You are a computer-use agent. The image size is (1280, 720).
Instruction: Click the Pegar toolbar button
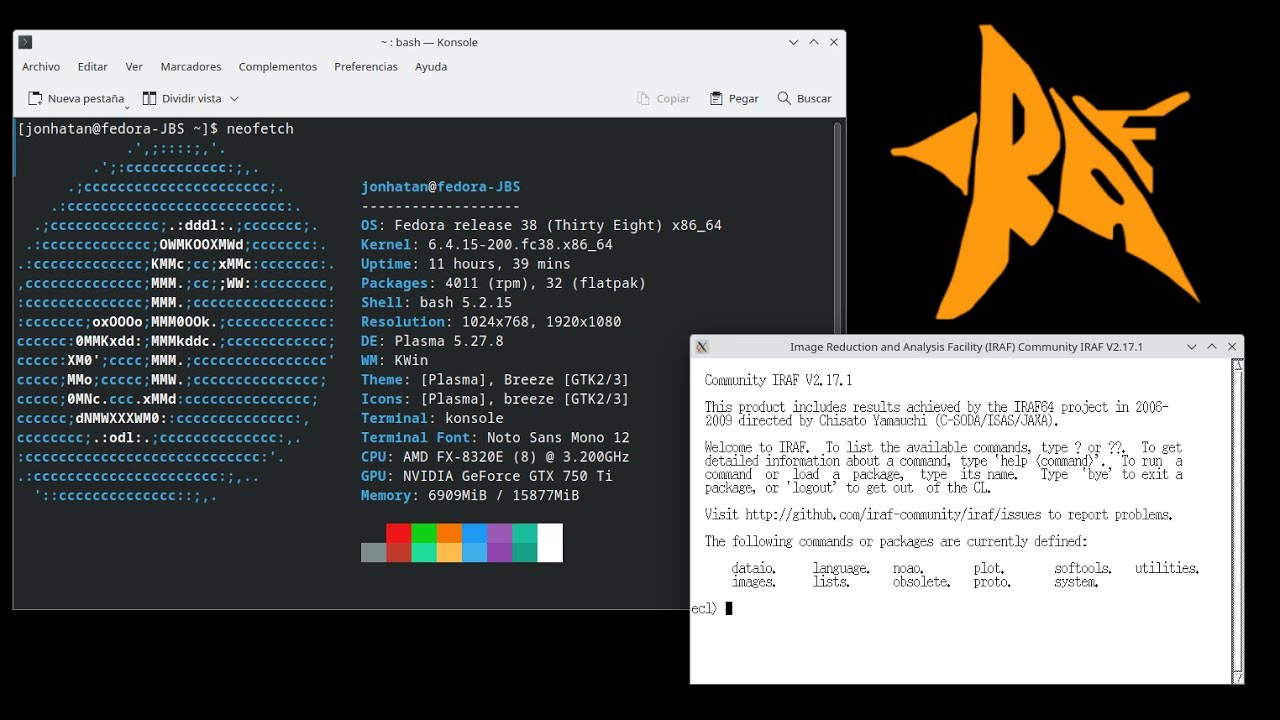click(734, 99)
